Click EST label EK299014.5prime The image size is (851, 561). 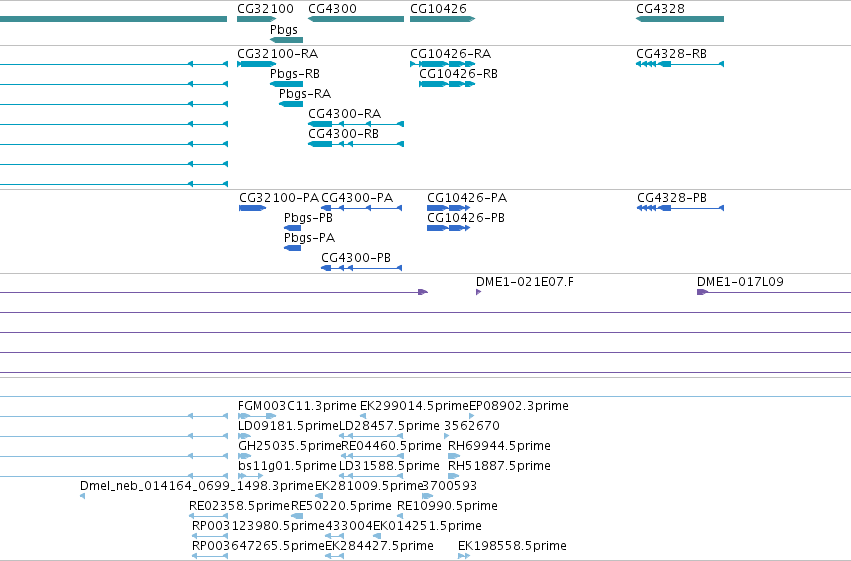pyautogui.click(x=414, y=406)
